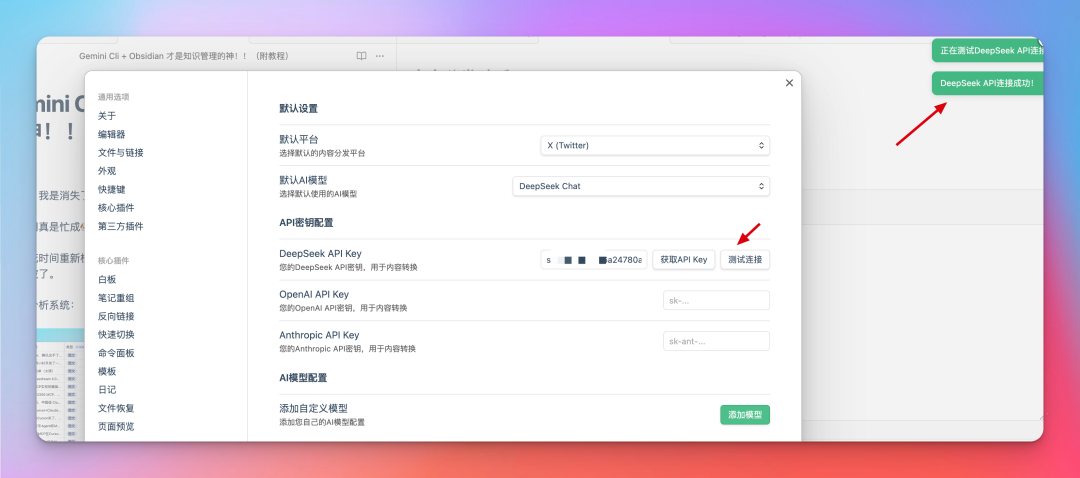Dismiss the 正在测试DeepSeek API notification
Screen dimensions: 1080x478
click(x=987, y=50)
